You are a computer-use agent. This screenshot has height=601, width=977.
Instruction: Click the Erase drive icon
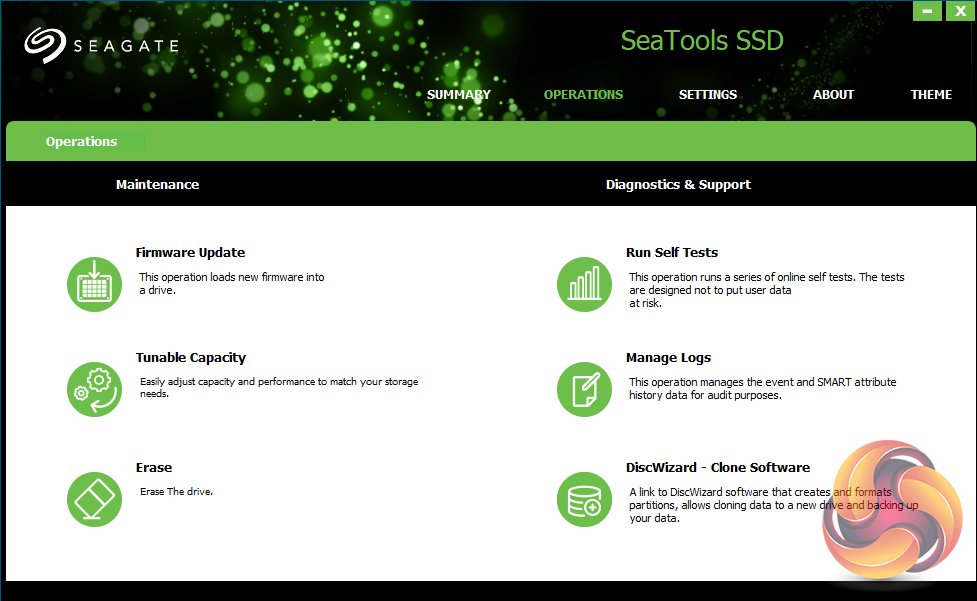pos(94,499)
